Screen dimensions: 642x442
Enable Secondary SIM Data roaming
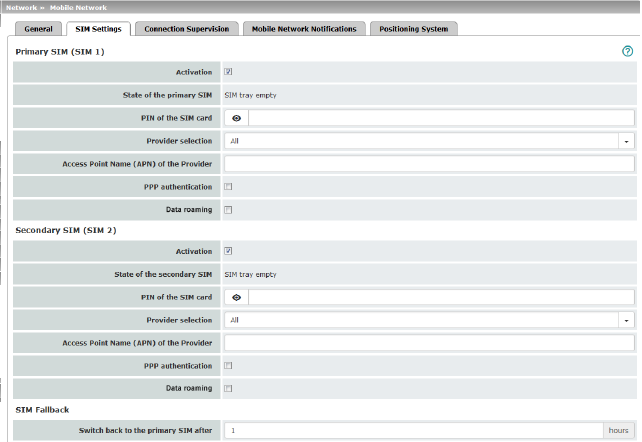[x=228, y=388]
